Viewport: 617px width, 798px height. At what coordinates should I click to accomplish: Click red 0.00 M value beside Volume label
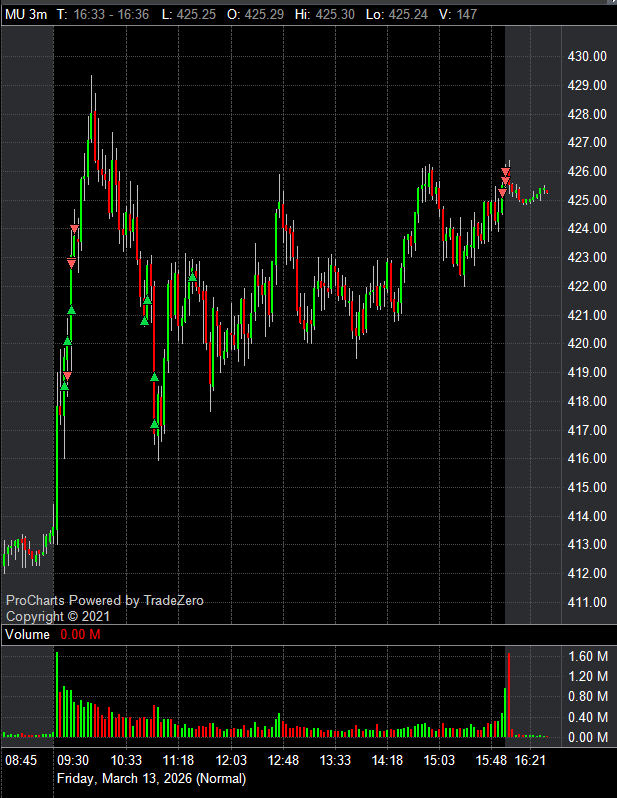80,635
